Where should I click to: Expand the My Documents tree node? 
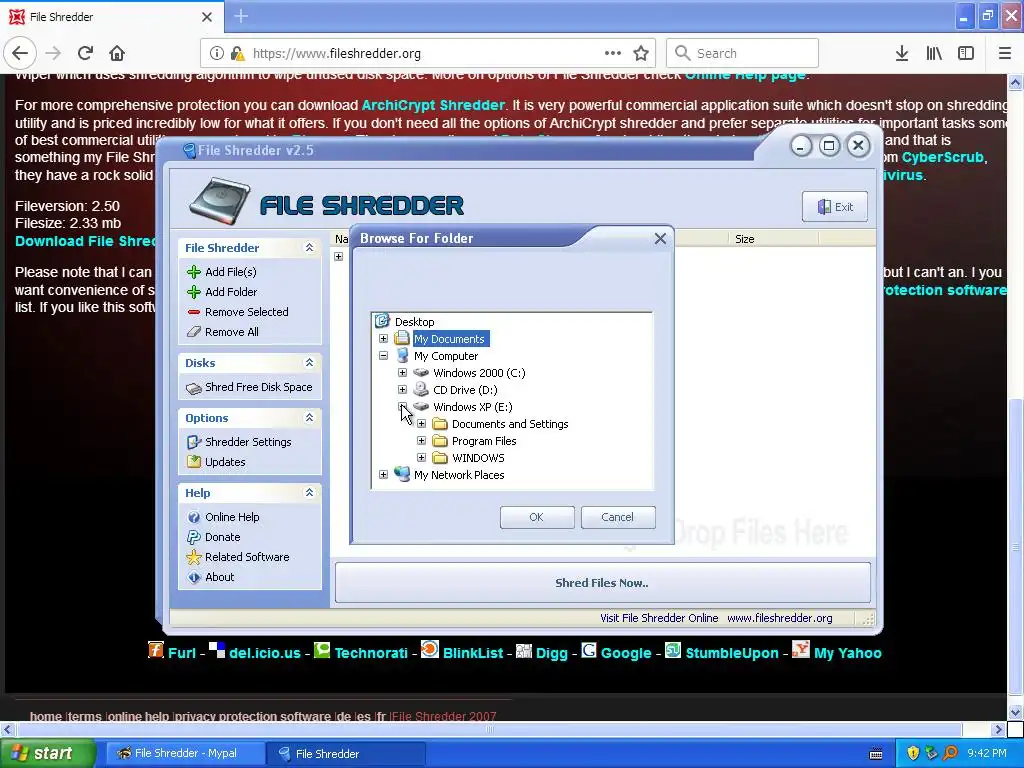pos(383,338)
